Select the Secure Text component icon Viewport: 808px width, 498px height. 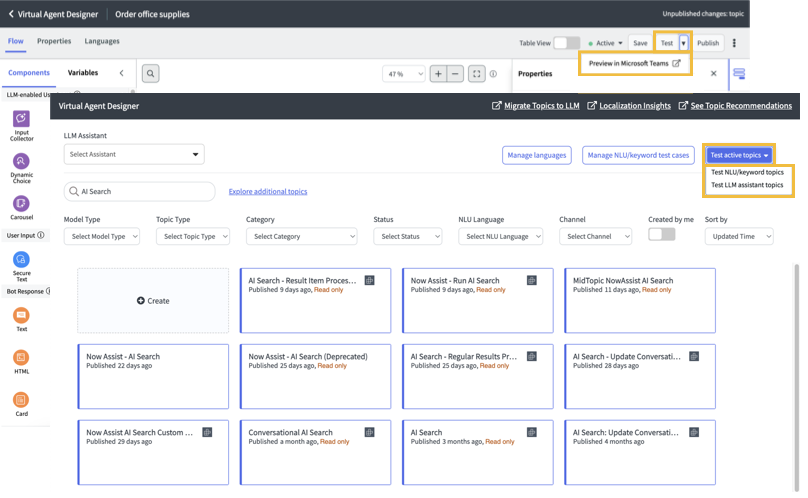pos(21,259)
